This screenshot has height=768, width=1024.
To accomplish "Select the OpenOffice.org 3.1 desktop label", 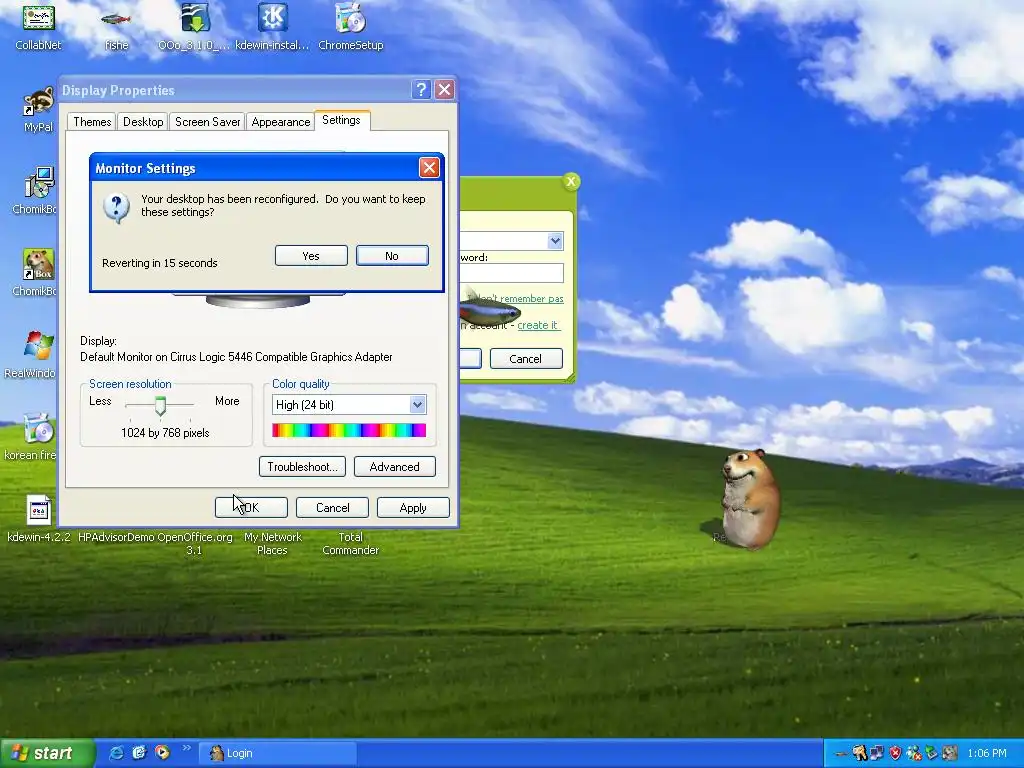I will [x=195, y=543].
